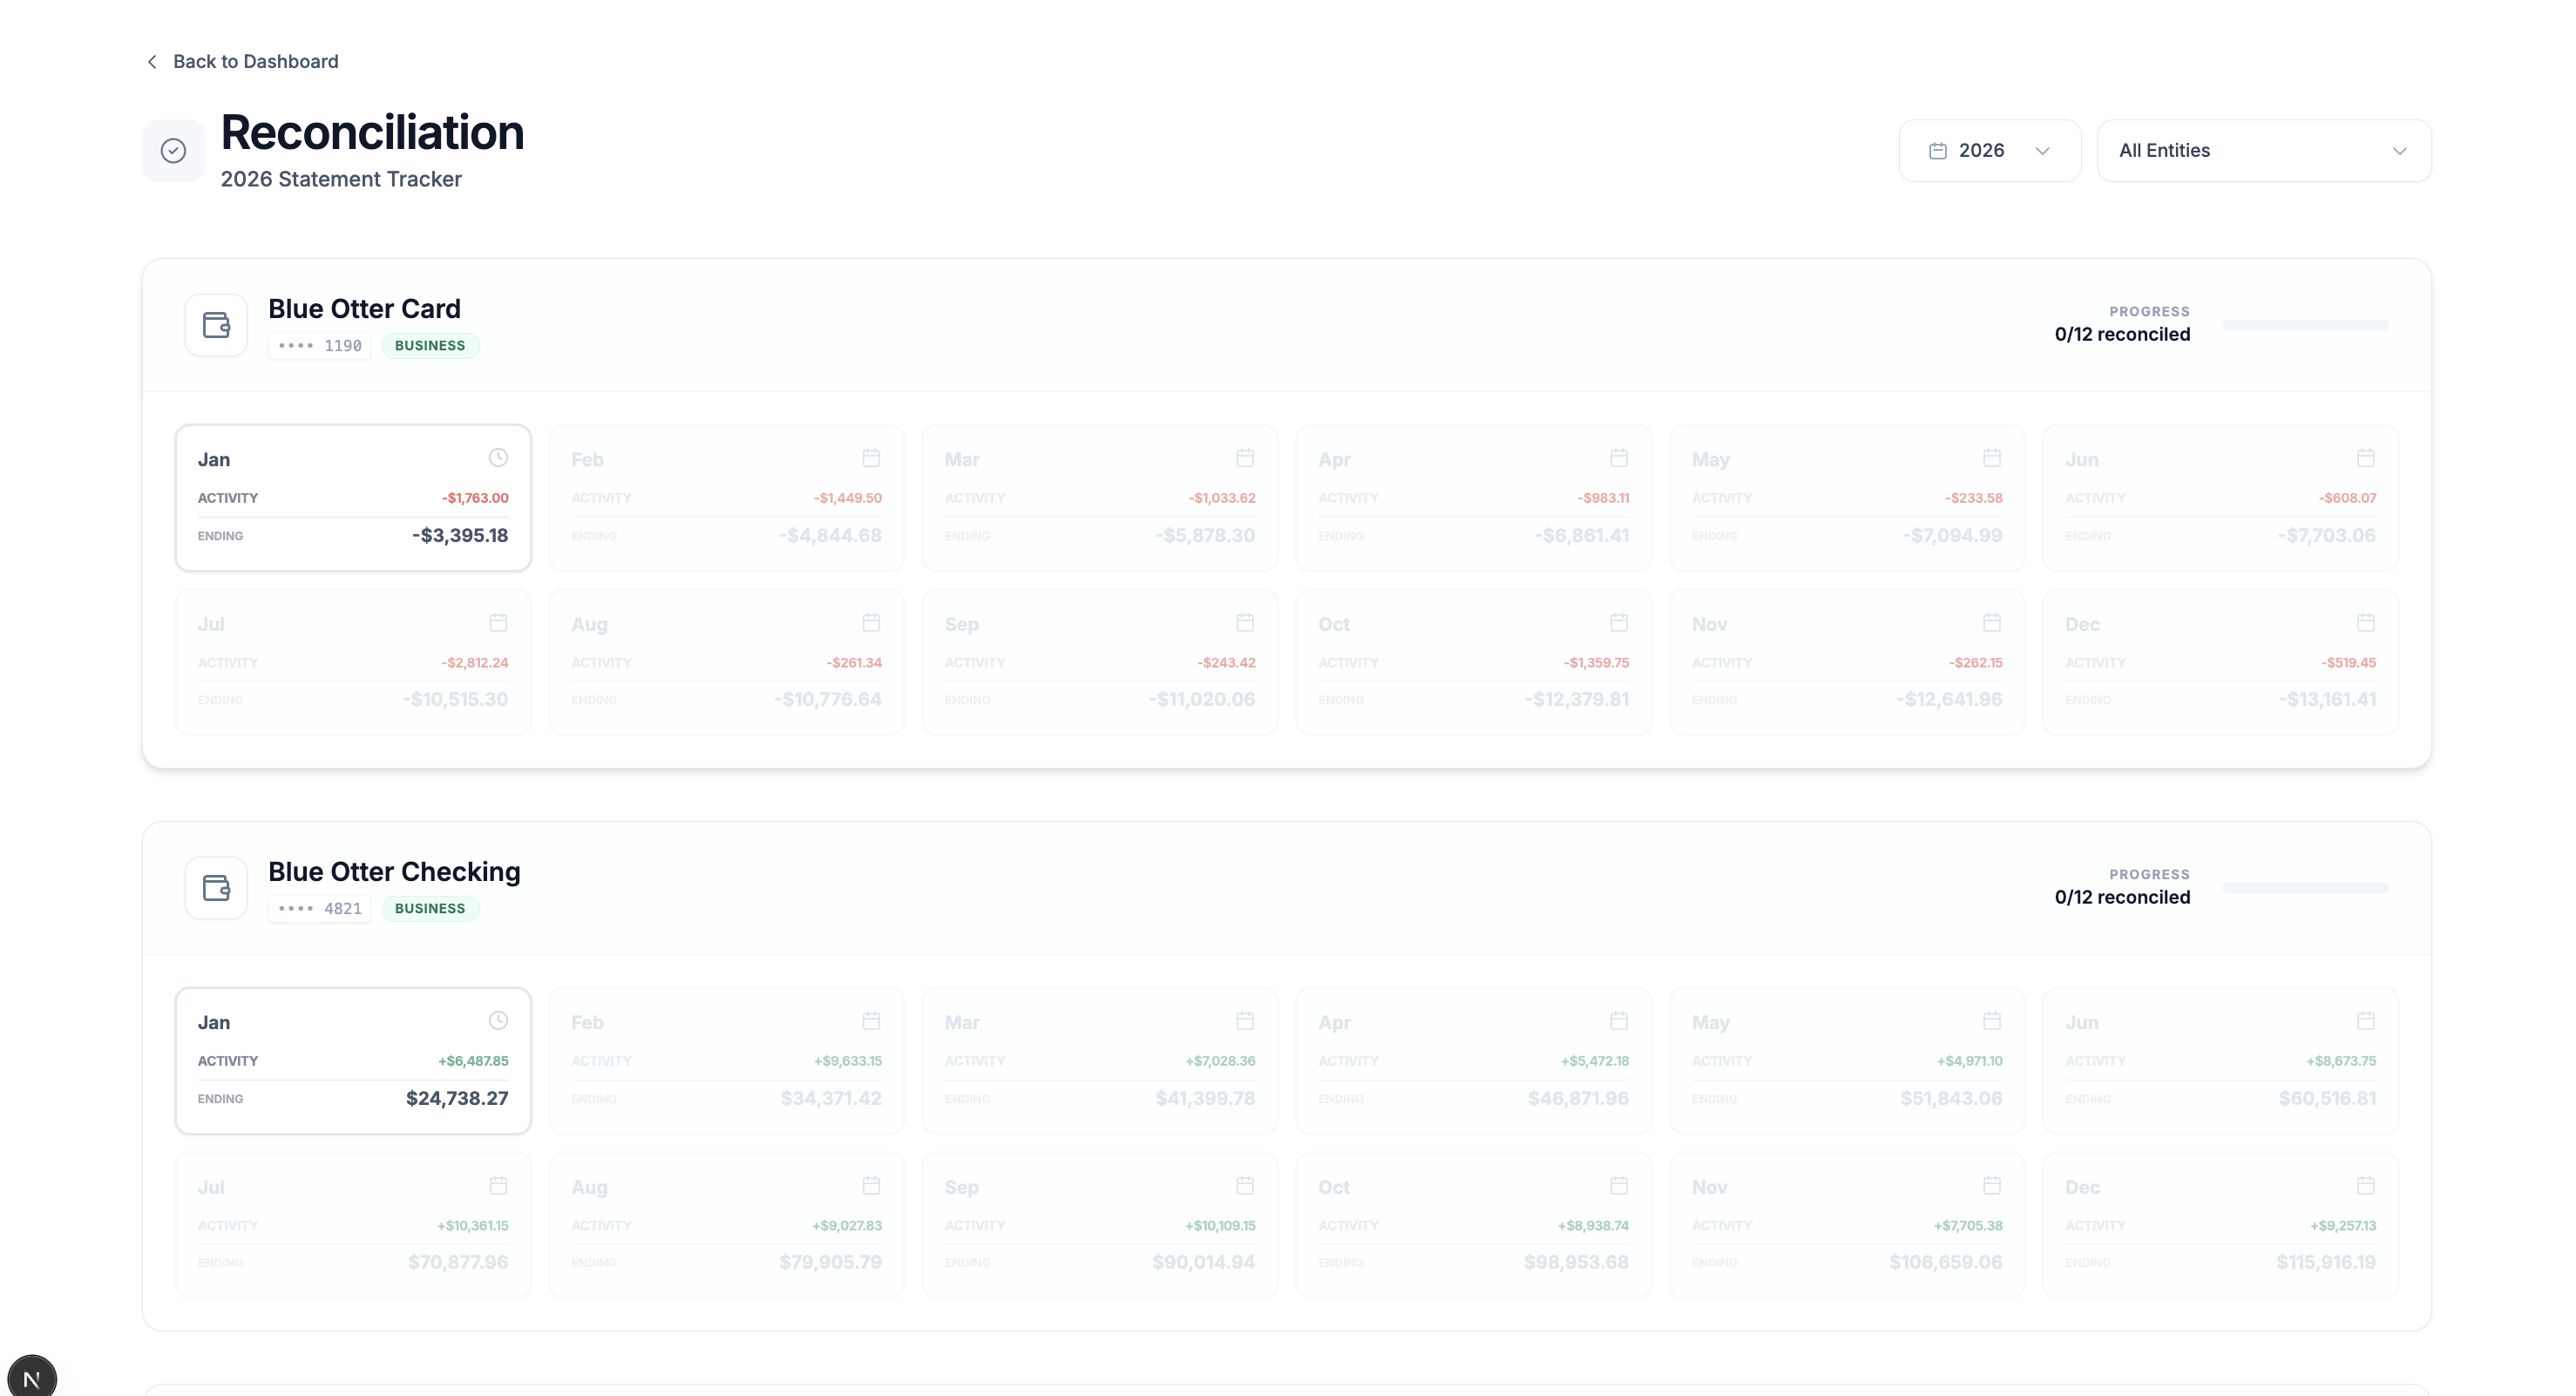
Task: Open Blue Otter Card January statement tile
Action: (353, 498)
